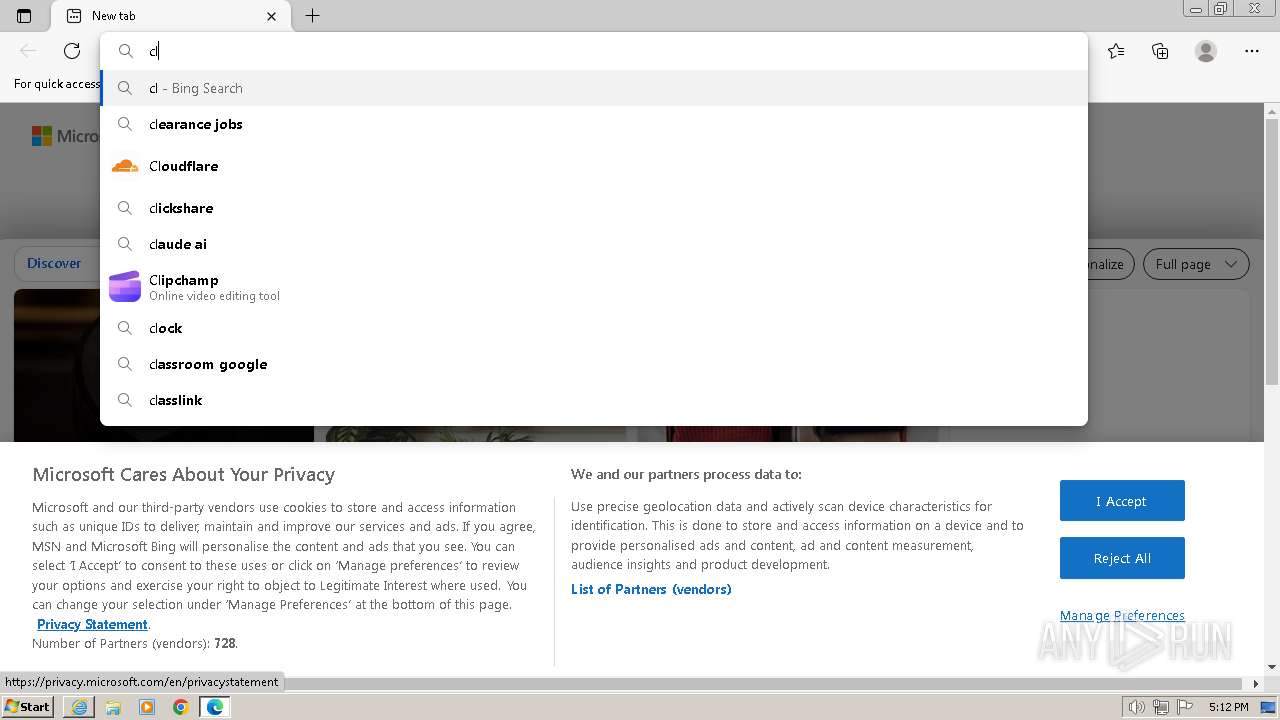Open the media player taskbar icon
1280x720 pixels.
pyautogui.click(x=147, y=707)
